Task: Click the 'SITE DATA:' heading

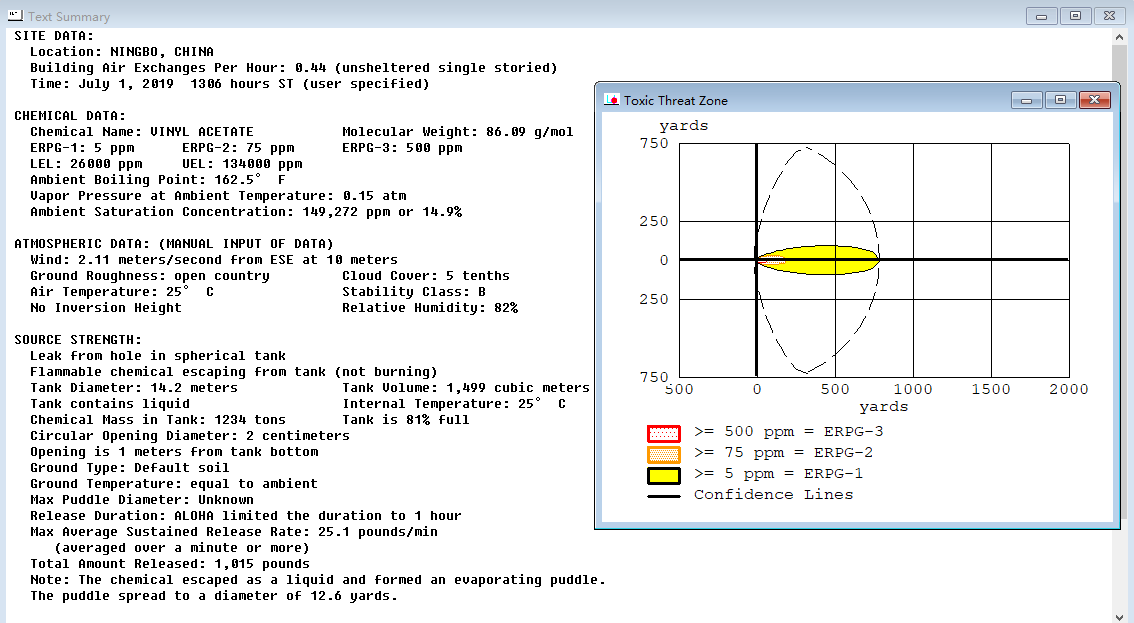Action: [x=54, y=35]
